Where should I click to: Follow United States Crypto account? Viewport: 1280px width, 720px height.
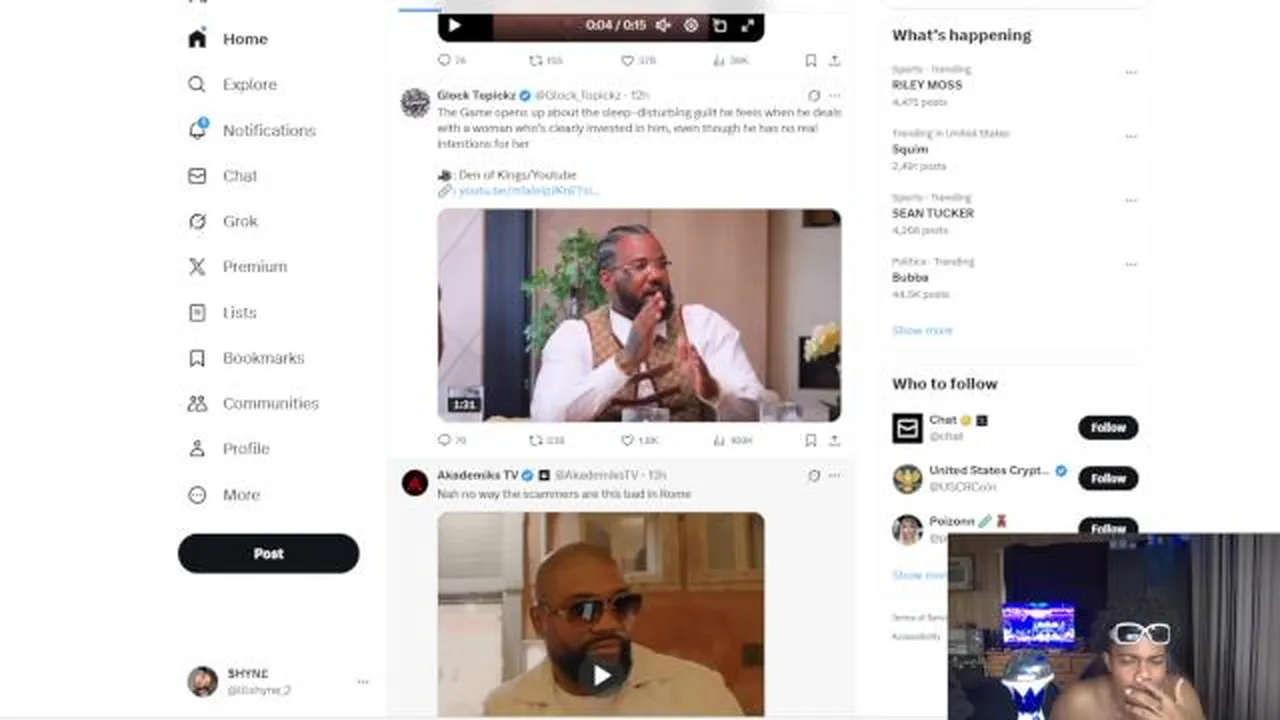tap(1108, 478)
